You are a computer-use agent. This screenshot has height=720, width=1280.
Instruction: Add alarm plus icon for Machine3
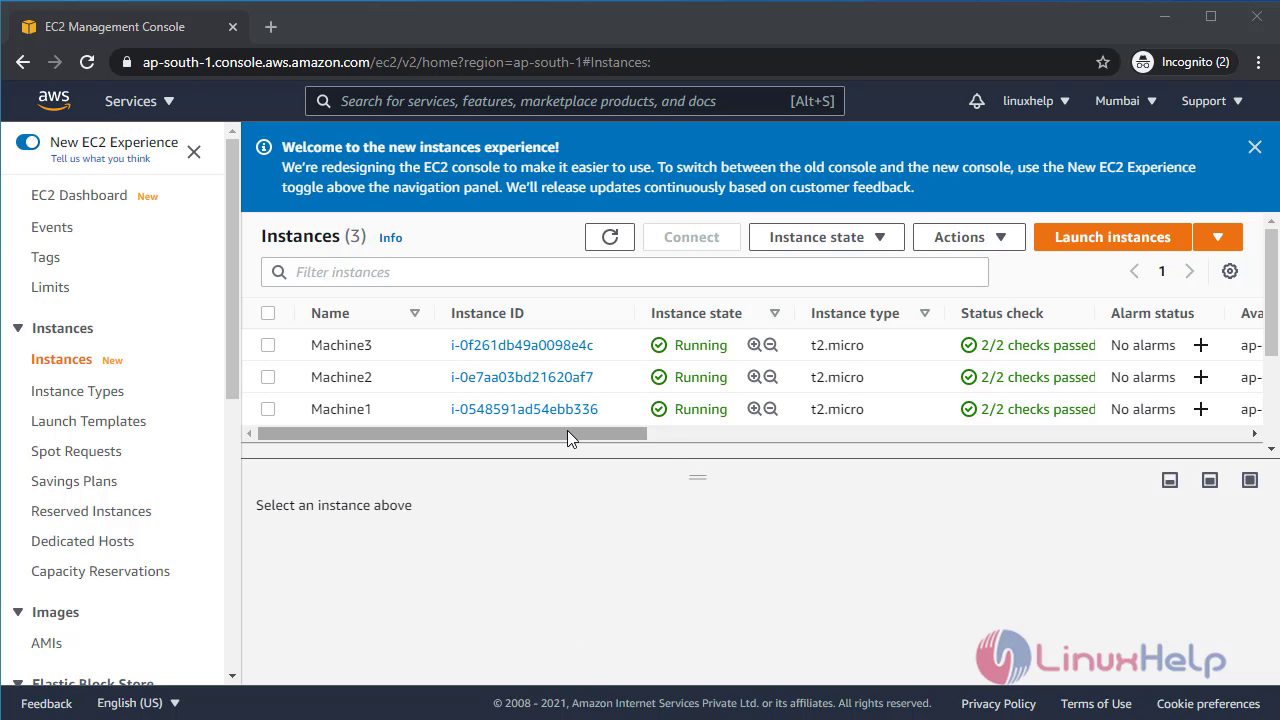tap(1201, 345)
